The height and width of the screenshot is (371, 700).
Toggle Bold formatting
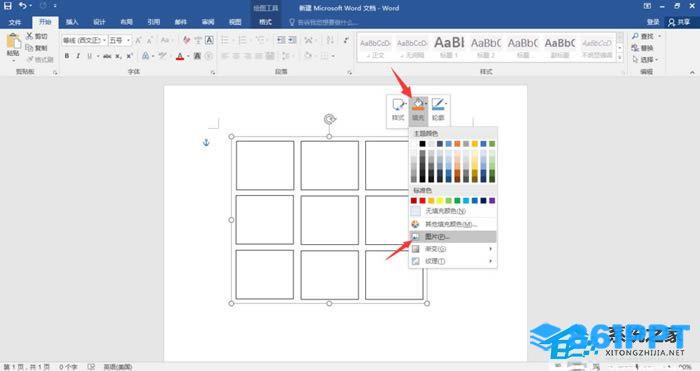[67, 56]
